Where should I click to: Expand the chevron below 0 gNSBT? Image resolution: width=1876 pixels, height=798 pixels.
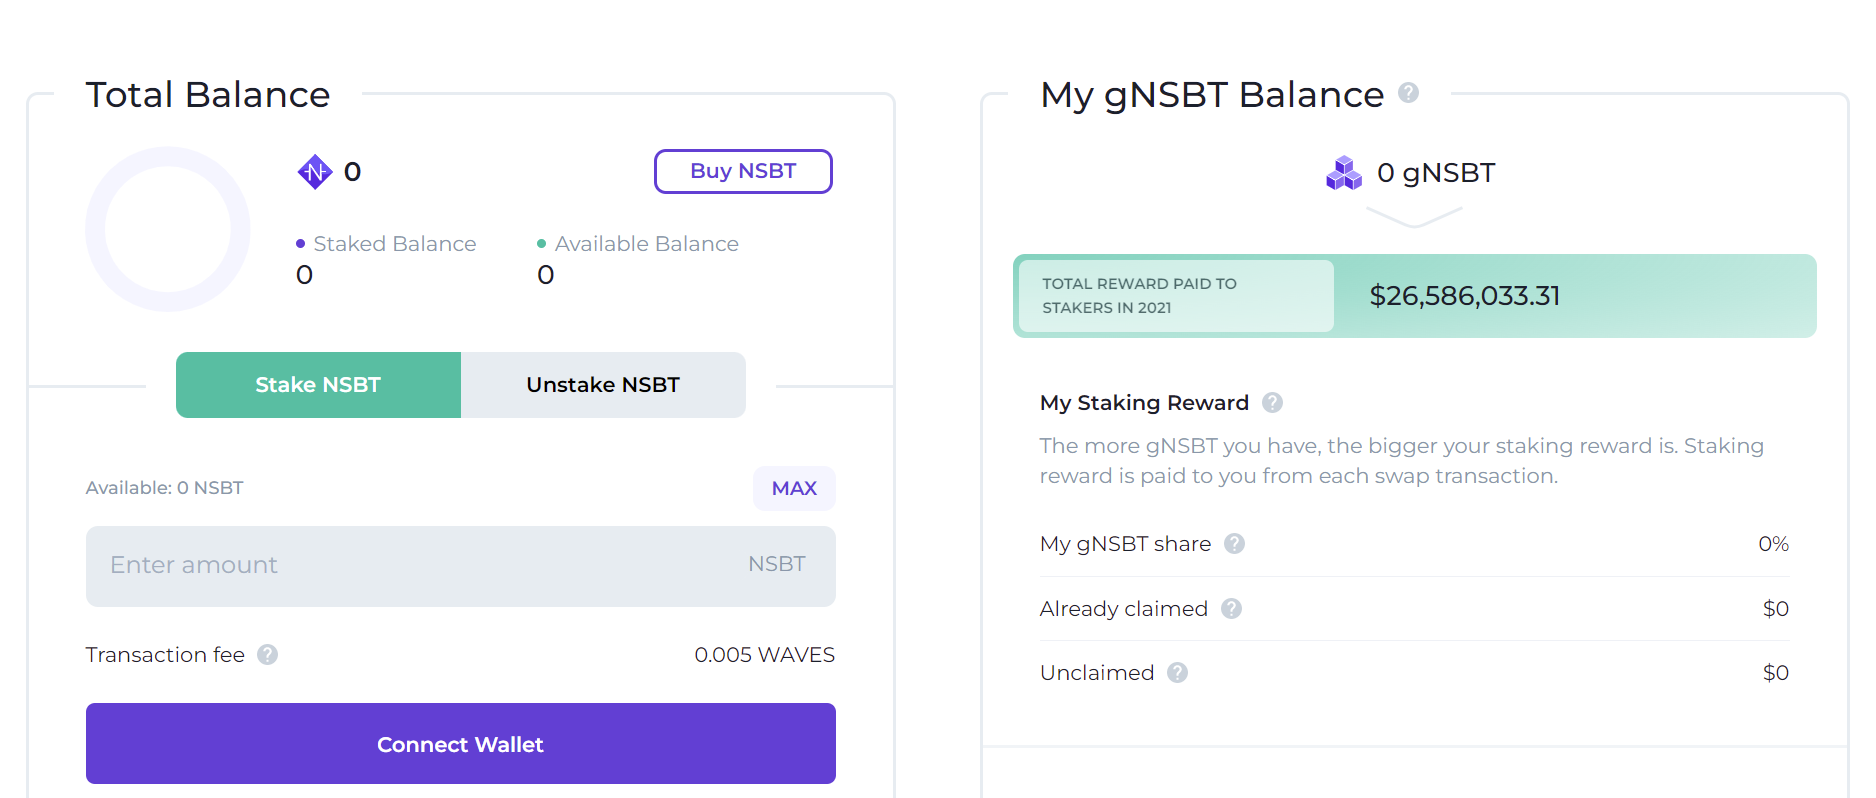1414,217
